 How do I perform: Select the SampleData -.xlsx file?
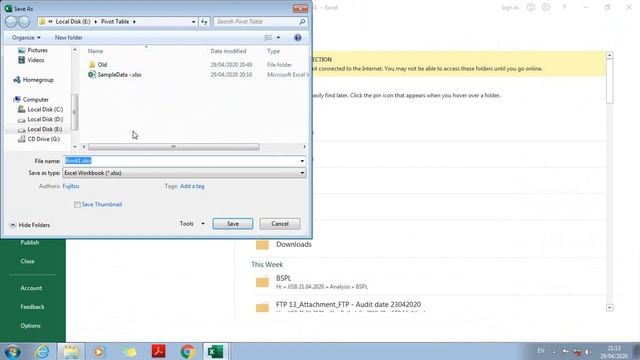pyautogui.click(x=119, y=75)
